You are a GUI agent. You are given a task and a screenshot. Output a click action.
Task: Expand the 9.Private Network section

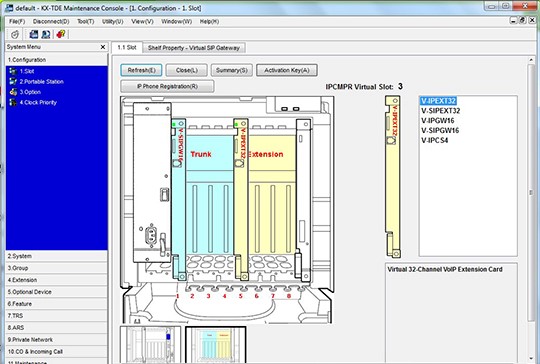[56, 340]
